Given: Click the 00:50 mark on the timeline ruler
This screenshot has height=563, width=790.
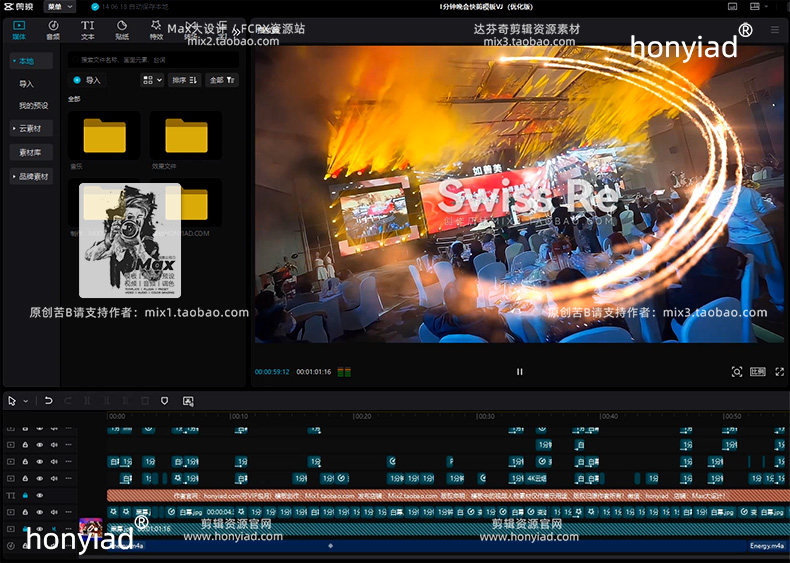Looking at the screenshot, I should pyautogui.click(x=732, y=416).
